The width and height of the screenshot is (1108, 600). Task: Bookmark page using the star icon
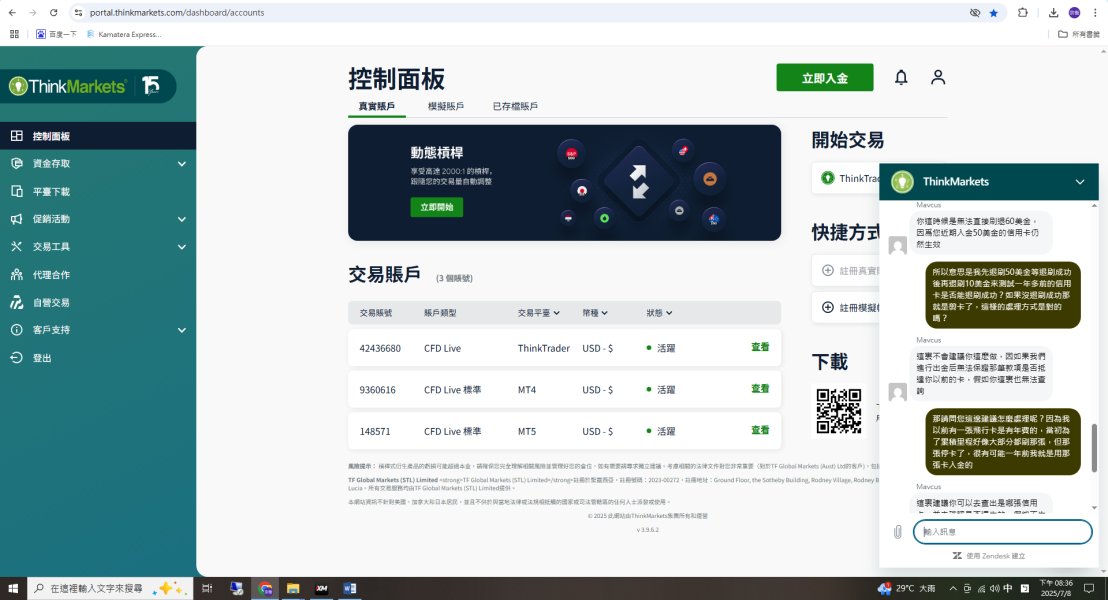(x=994, y=13)
